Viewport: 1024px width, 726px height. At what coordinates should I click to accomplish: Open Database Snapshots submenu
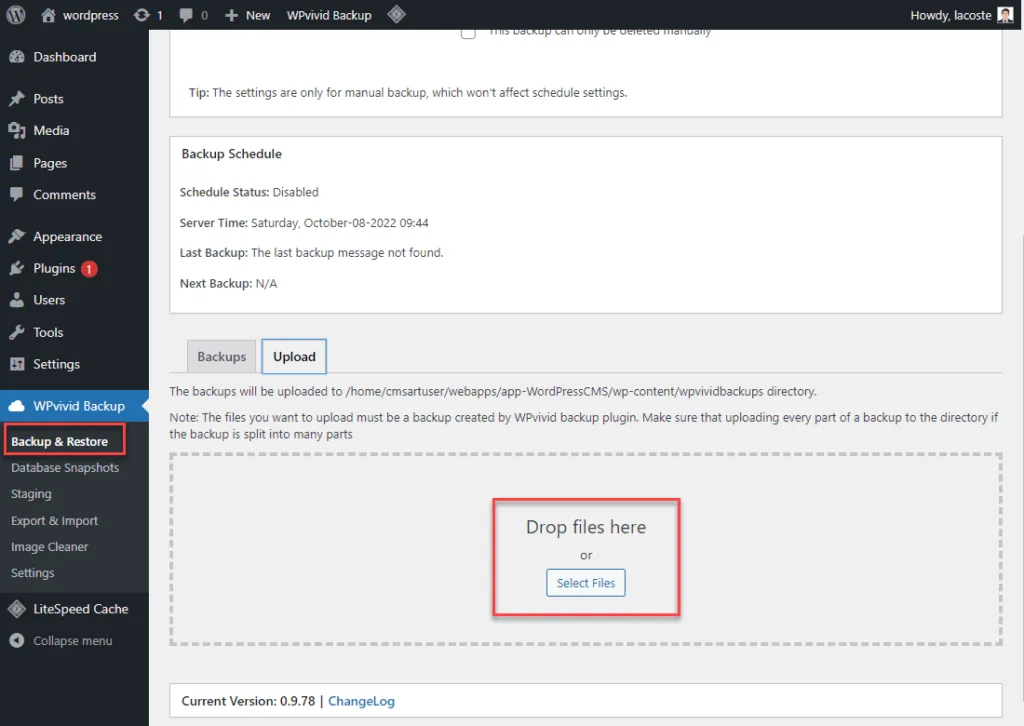[65, 467]
